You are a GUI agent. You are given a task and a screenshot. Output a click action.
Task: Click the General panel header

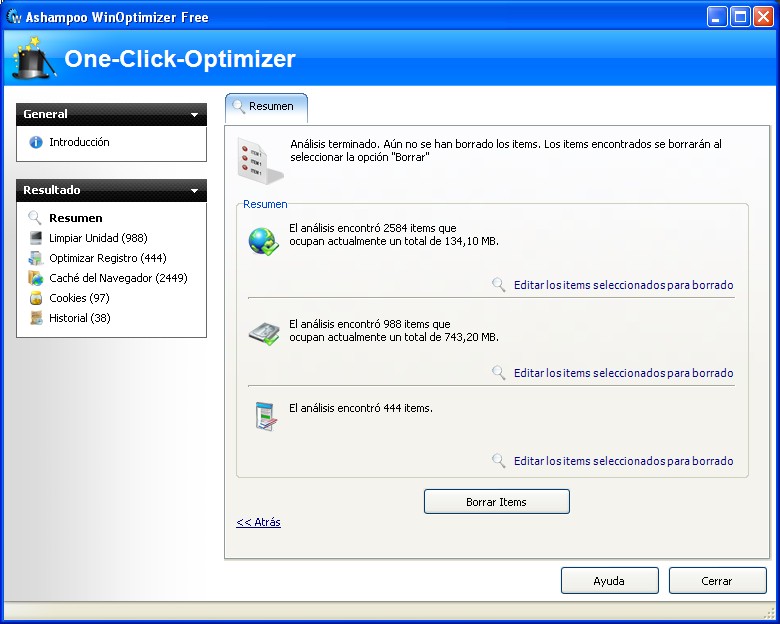(x=111, y=114)
